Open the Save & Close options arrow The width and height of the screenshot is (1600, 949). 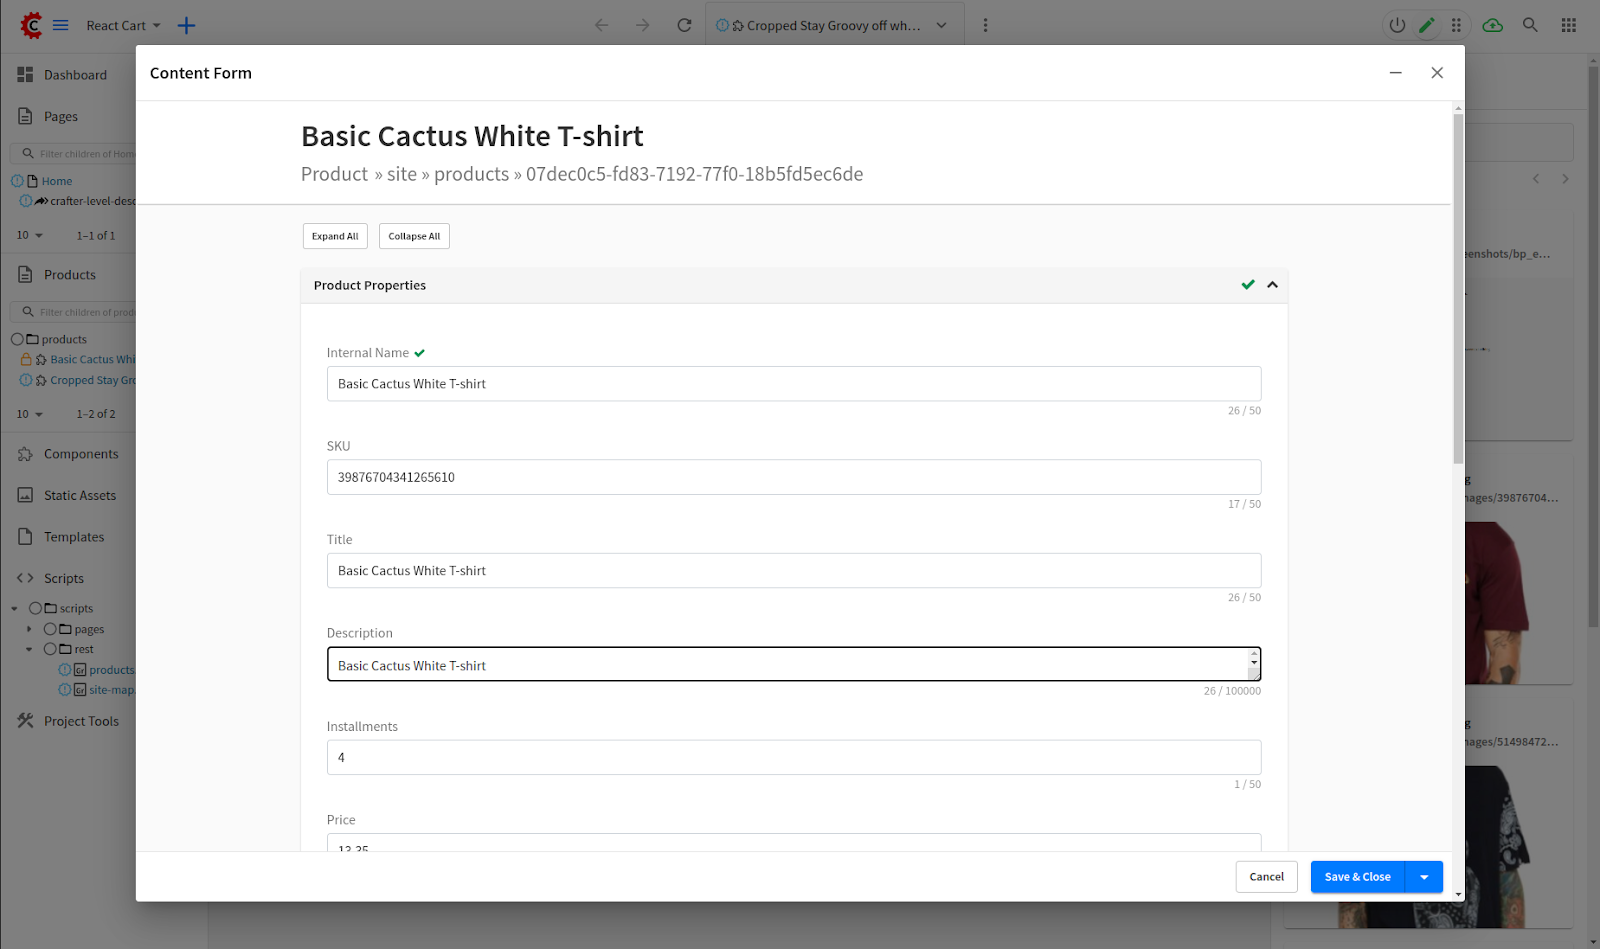[1424, 877]
